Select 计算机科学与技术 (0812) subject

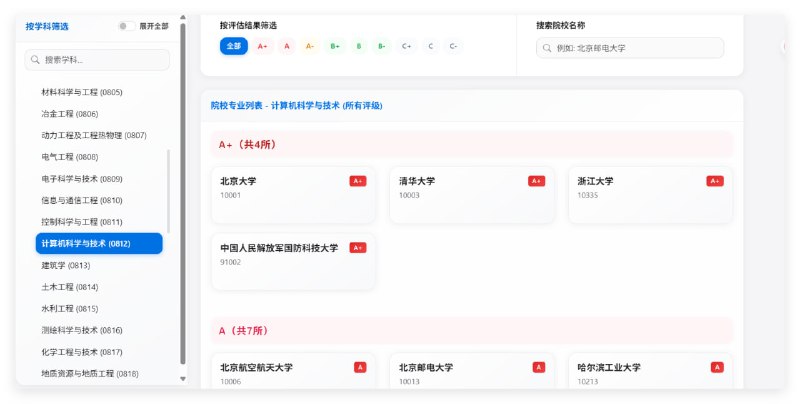99,243
